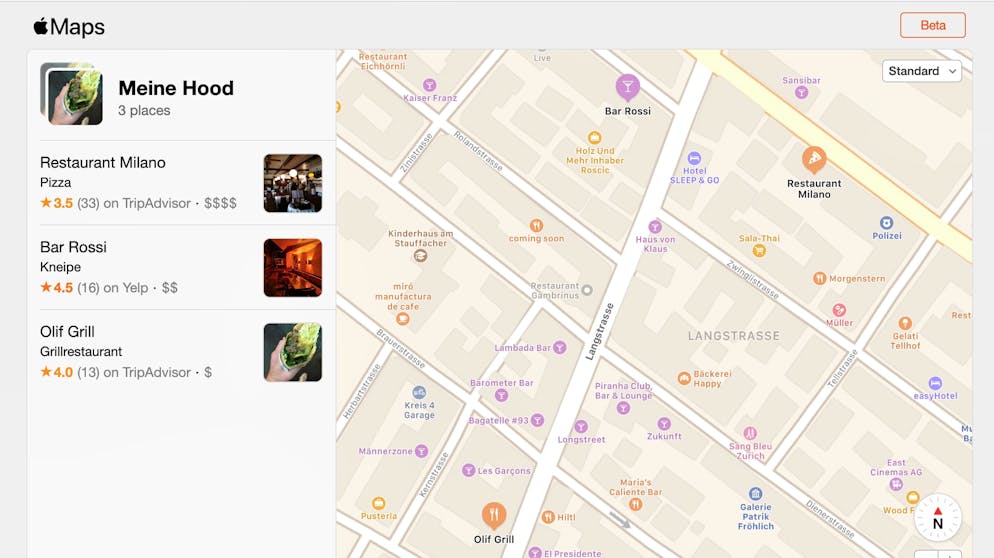Select the Gelati Tellhof marker
994x558 pixels.
click(905, 323)
